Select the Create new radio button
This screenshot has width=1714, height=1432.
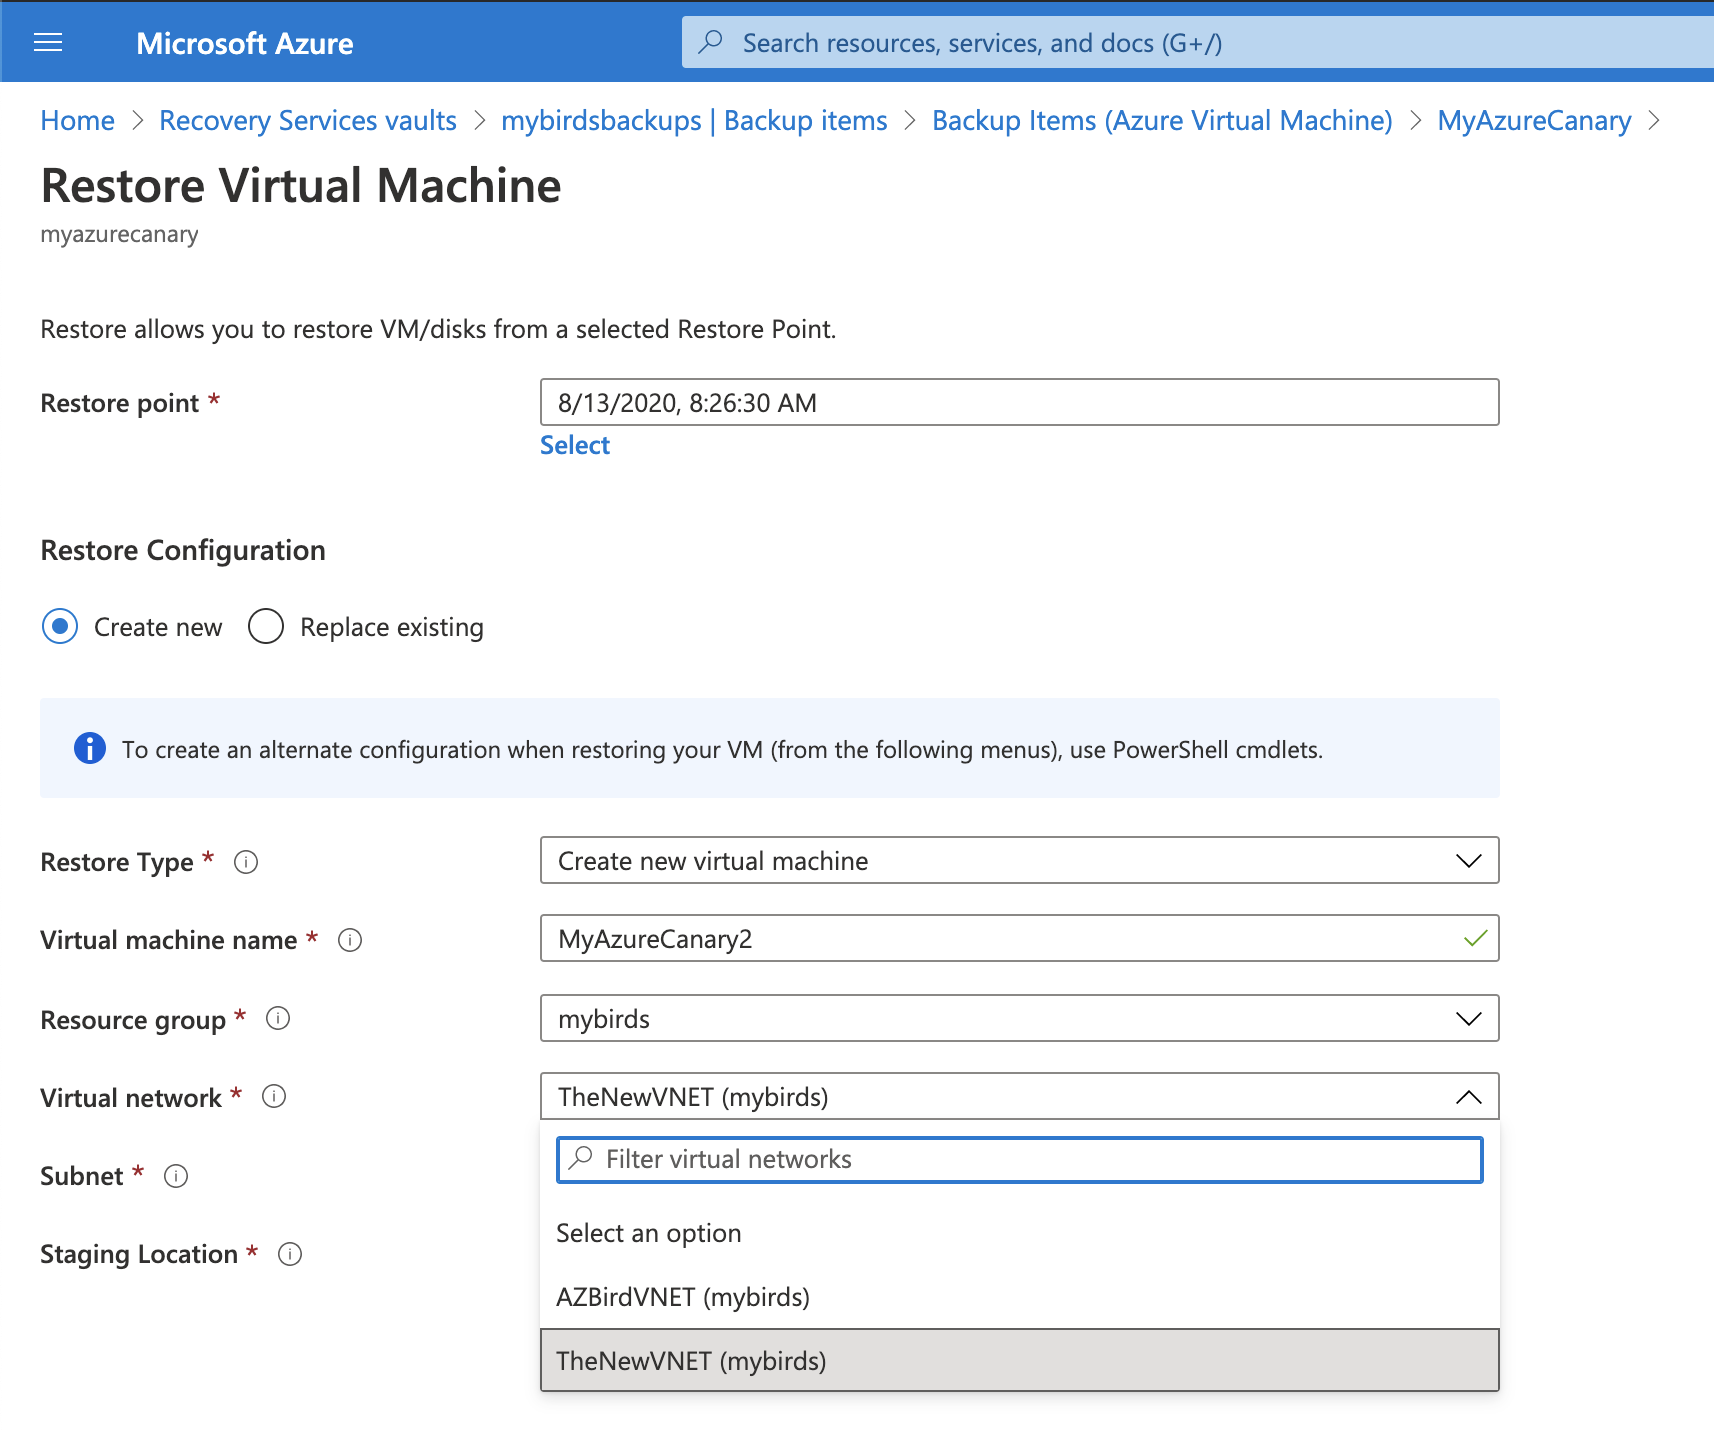click(x=60, y=627)
